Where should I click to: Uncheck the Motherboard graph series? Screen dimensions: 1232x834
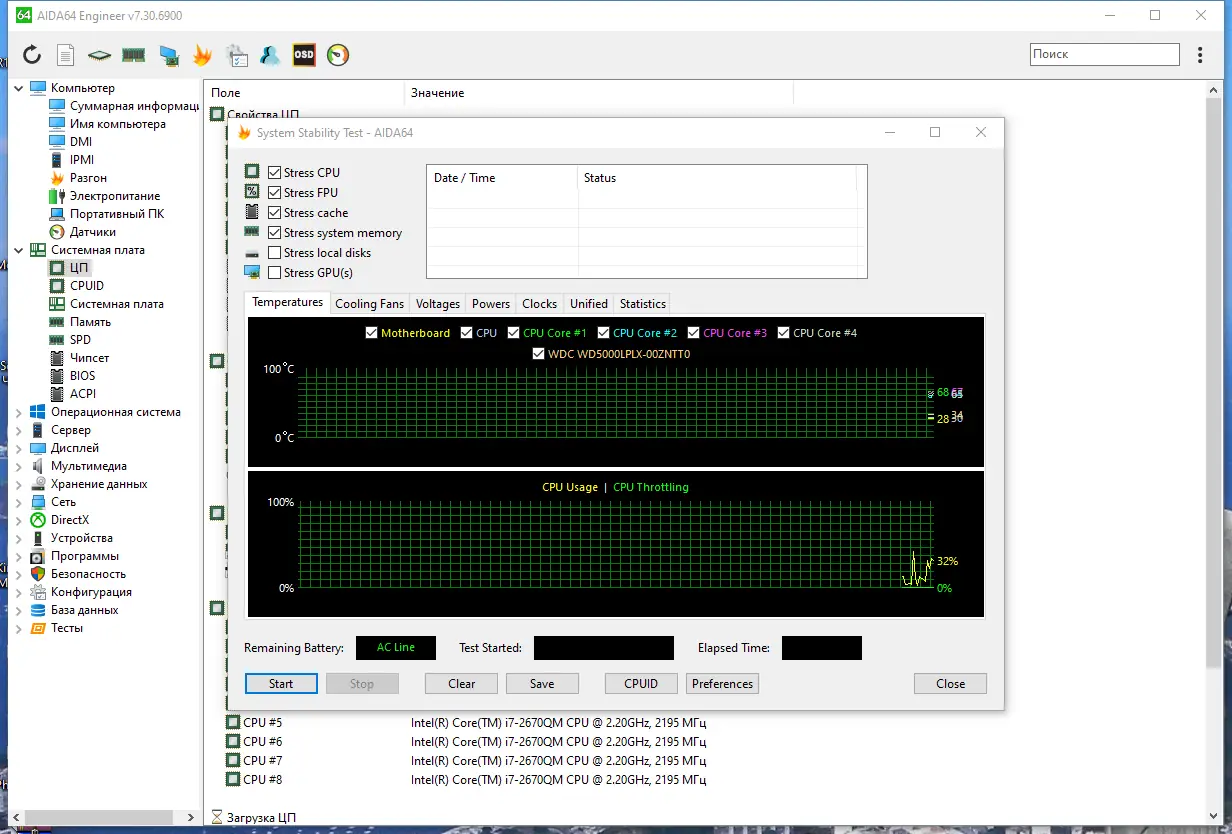[x=371, y=332]
